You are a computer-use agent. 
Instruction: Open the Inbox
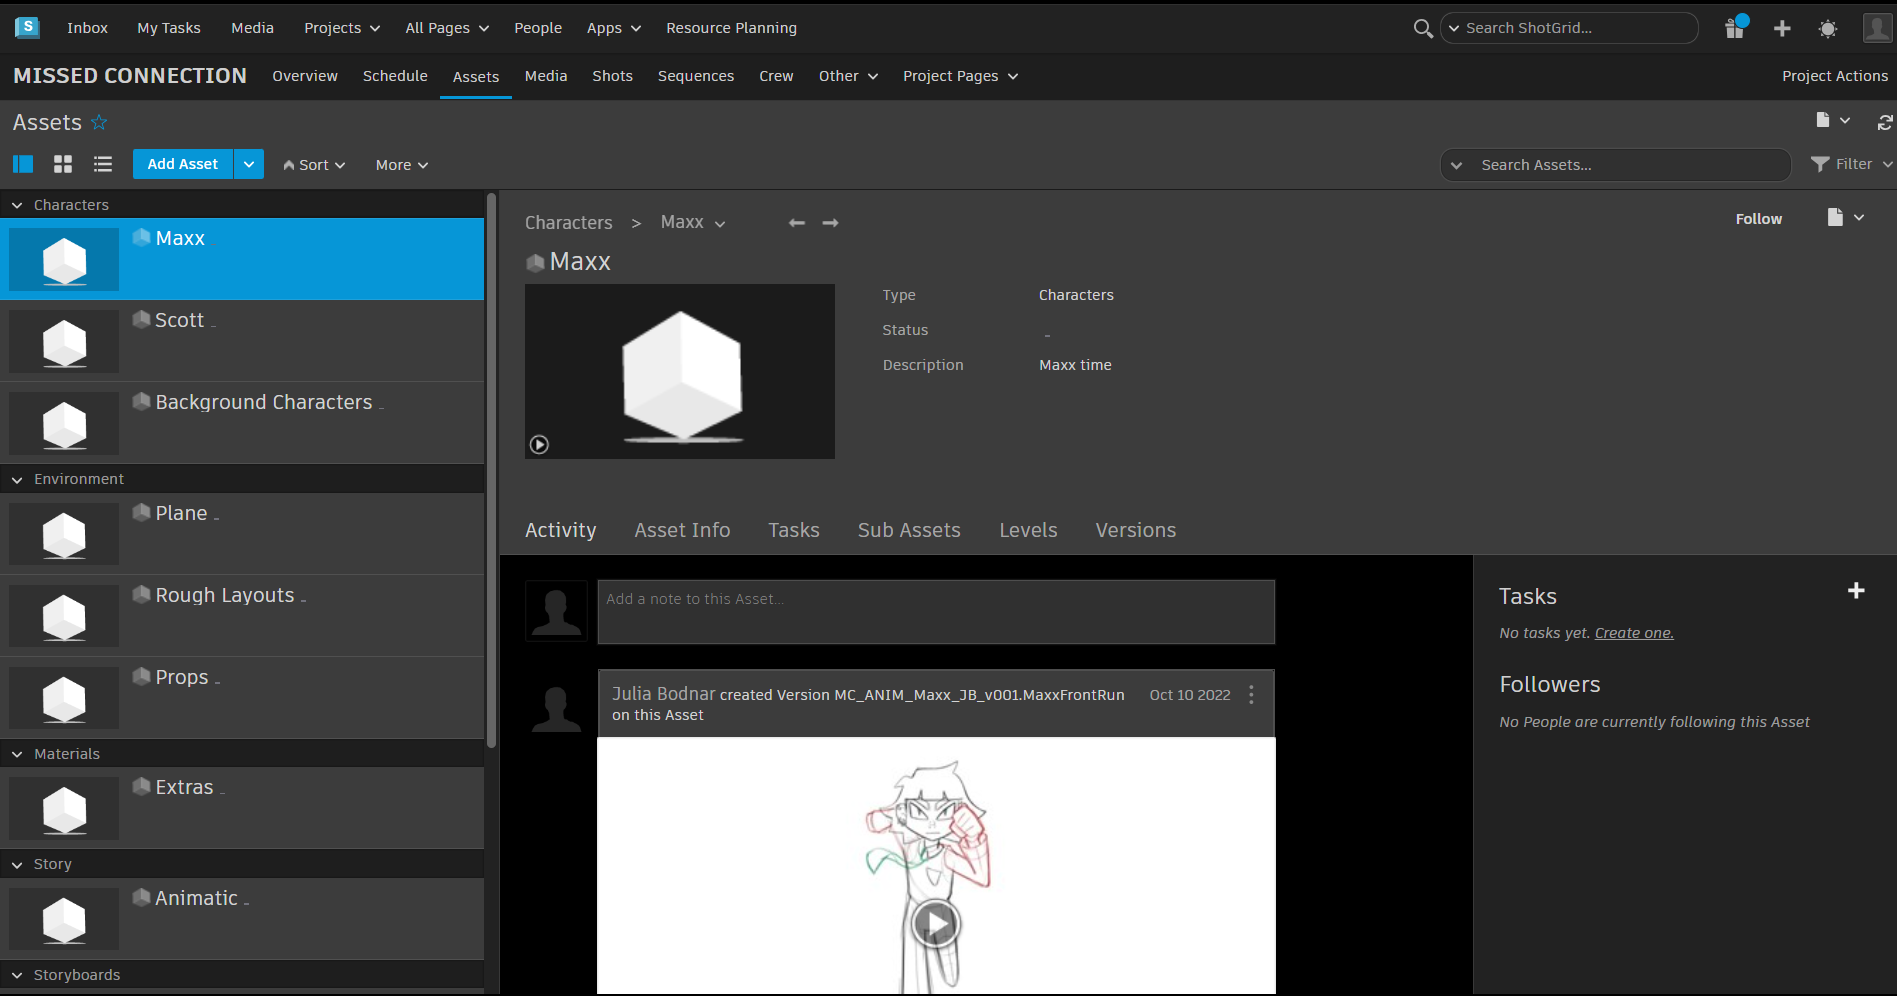87,28
